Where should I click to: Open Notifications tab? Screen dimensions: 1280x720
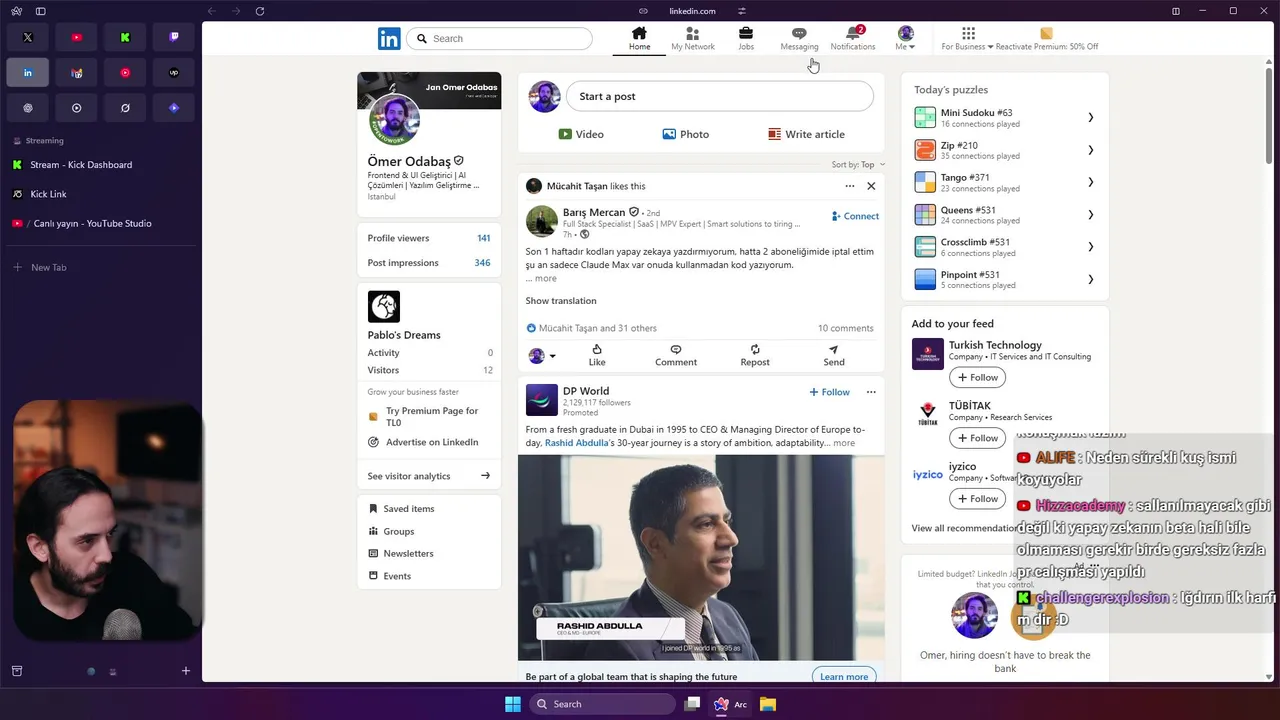[x=853, y=39]
